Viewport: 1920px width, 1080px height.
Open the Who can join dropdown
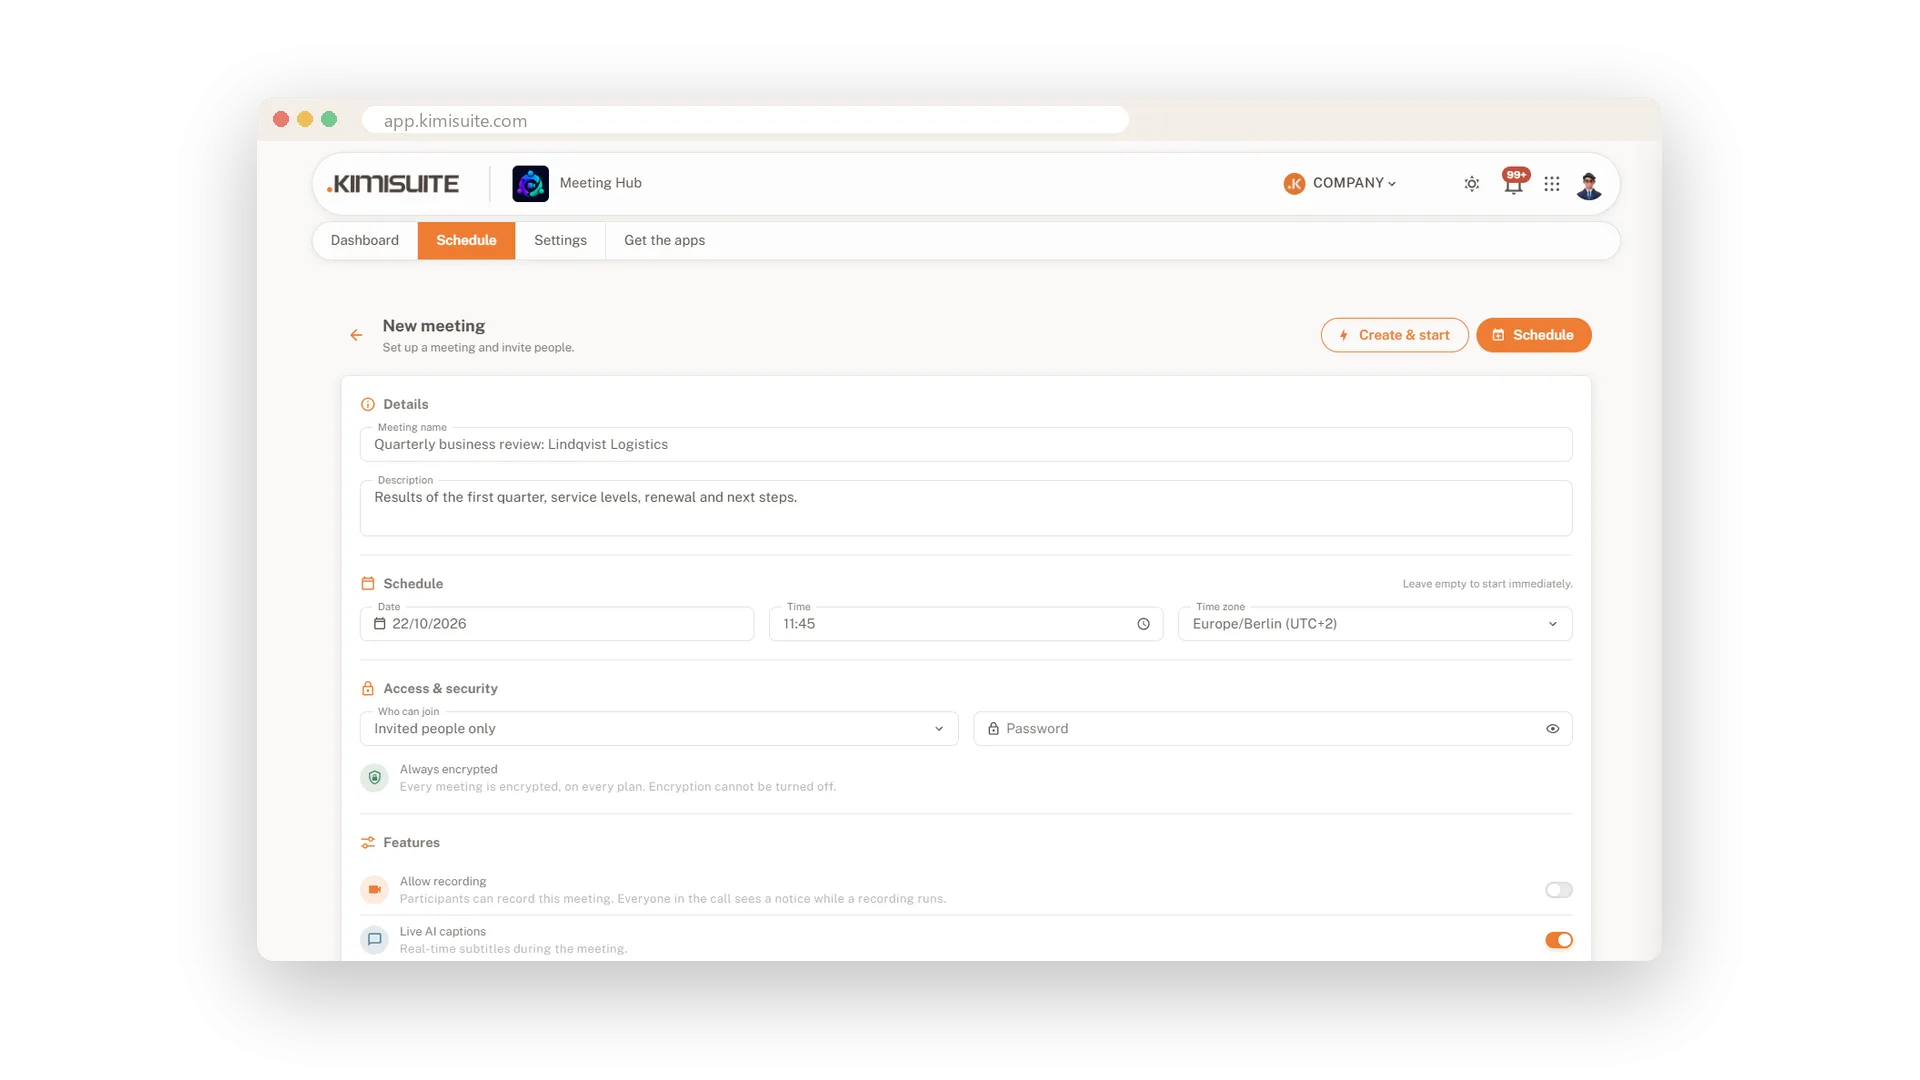coord(659,729)
